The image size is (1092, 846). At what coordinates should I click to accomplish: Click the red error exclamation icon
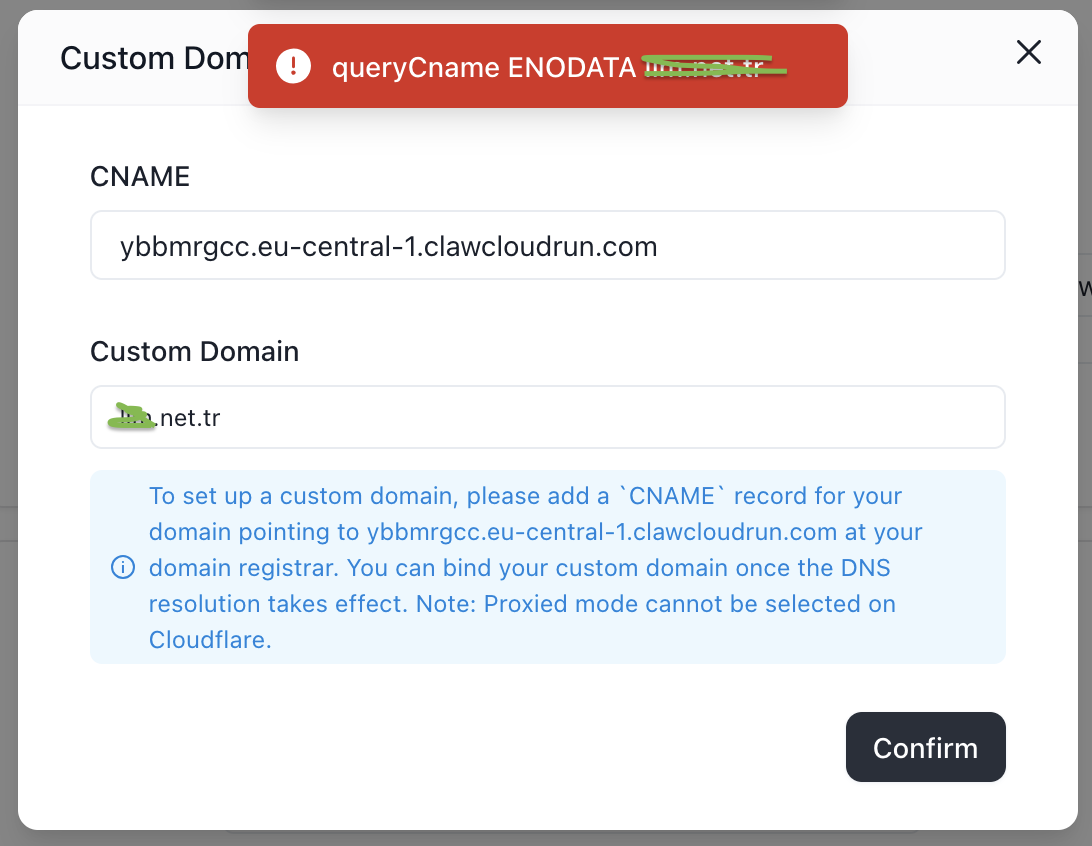[x=293, y=67]
